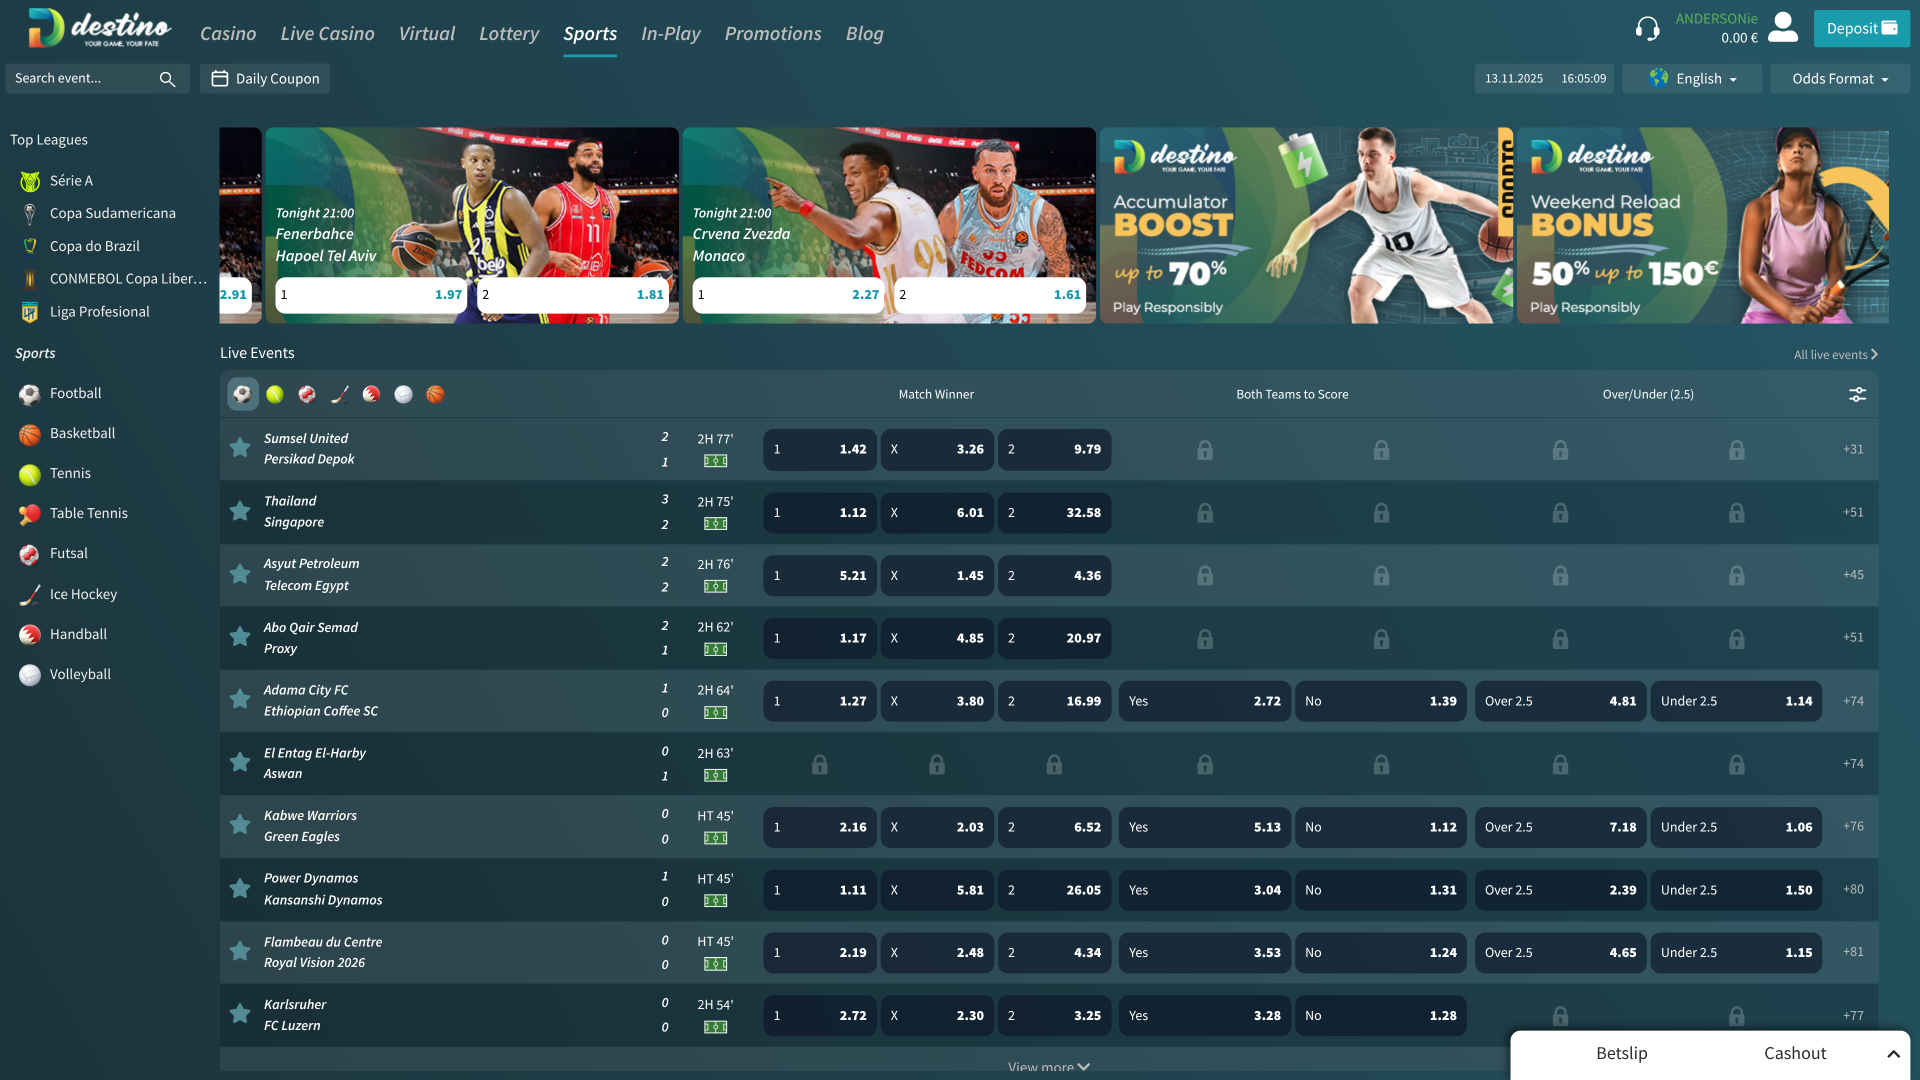Select the basketball sport filter icon

click(435, 394)
